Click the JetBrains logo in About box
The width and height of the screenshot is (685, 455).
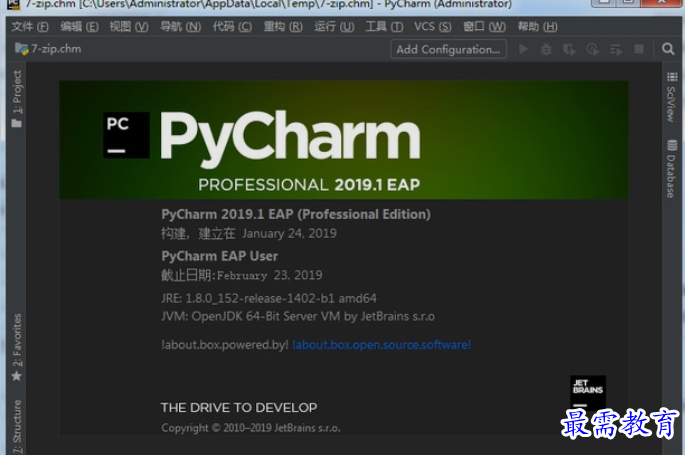[588, 392]
